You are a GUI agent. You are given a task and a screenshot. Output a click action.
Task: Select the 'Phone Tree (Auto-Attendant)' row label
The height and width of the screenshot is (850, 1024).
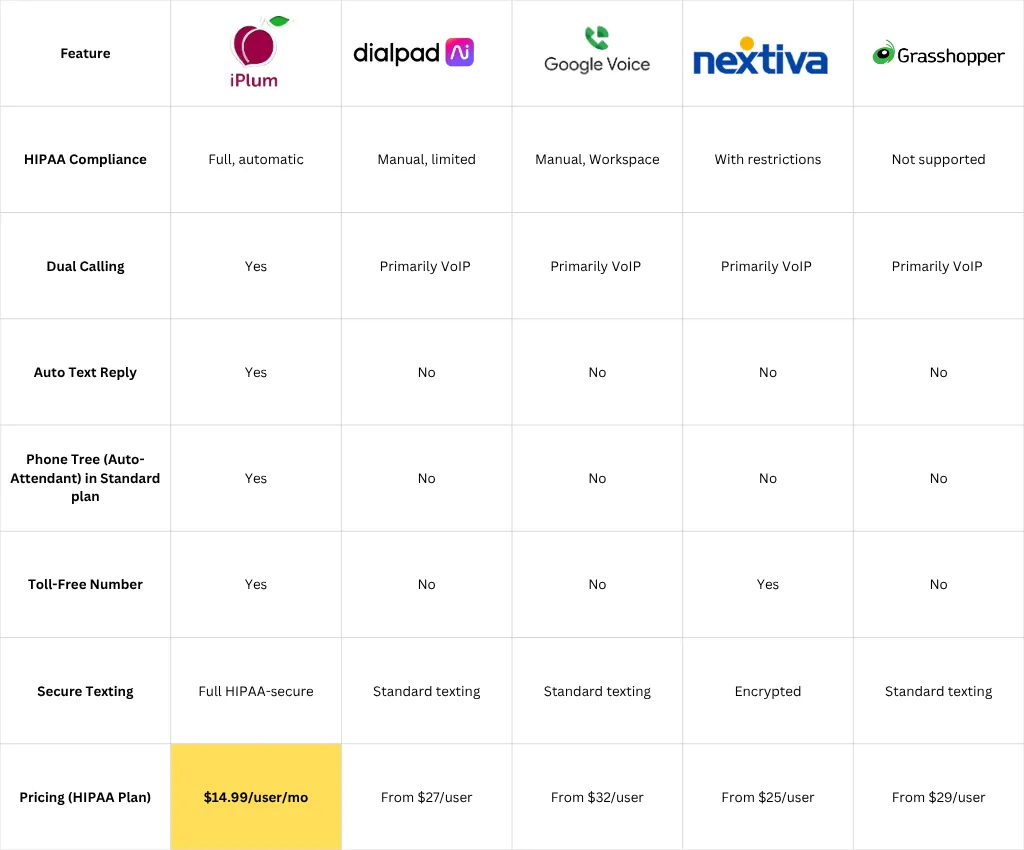click(x=85, y=478)
